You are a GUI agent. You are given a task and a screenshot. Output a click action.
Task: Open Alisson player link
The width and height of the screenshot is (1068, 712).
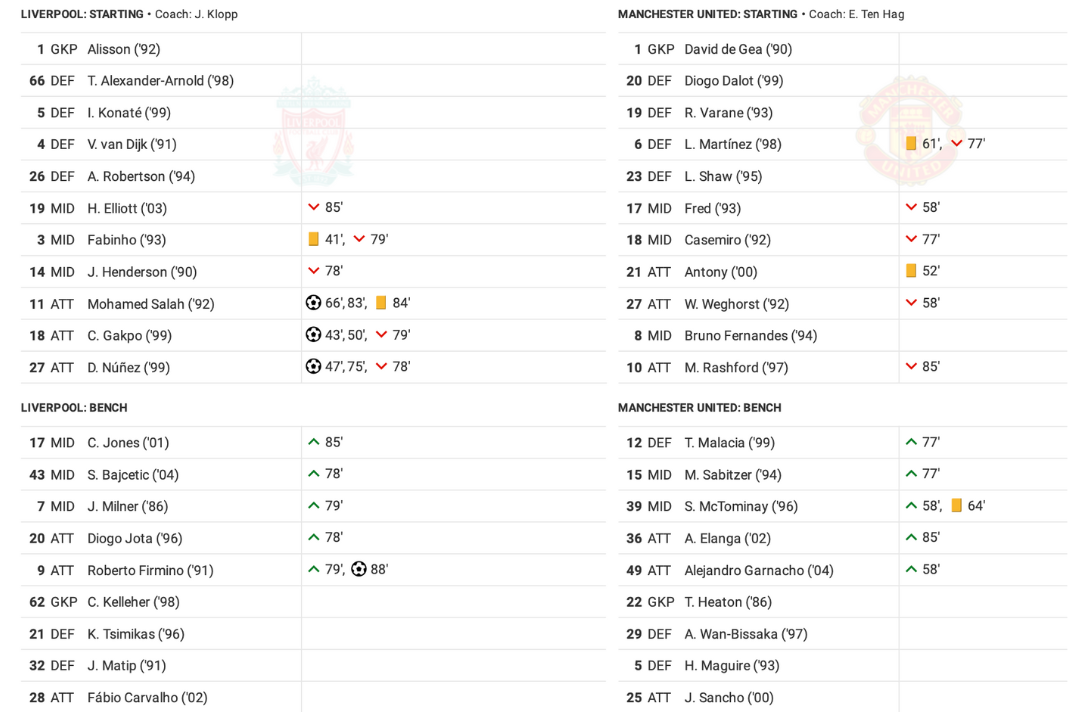point(123,49)
